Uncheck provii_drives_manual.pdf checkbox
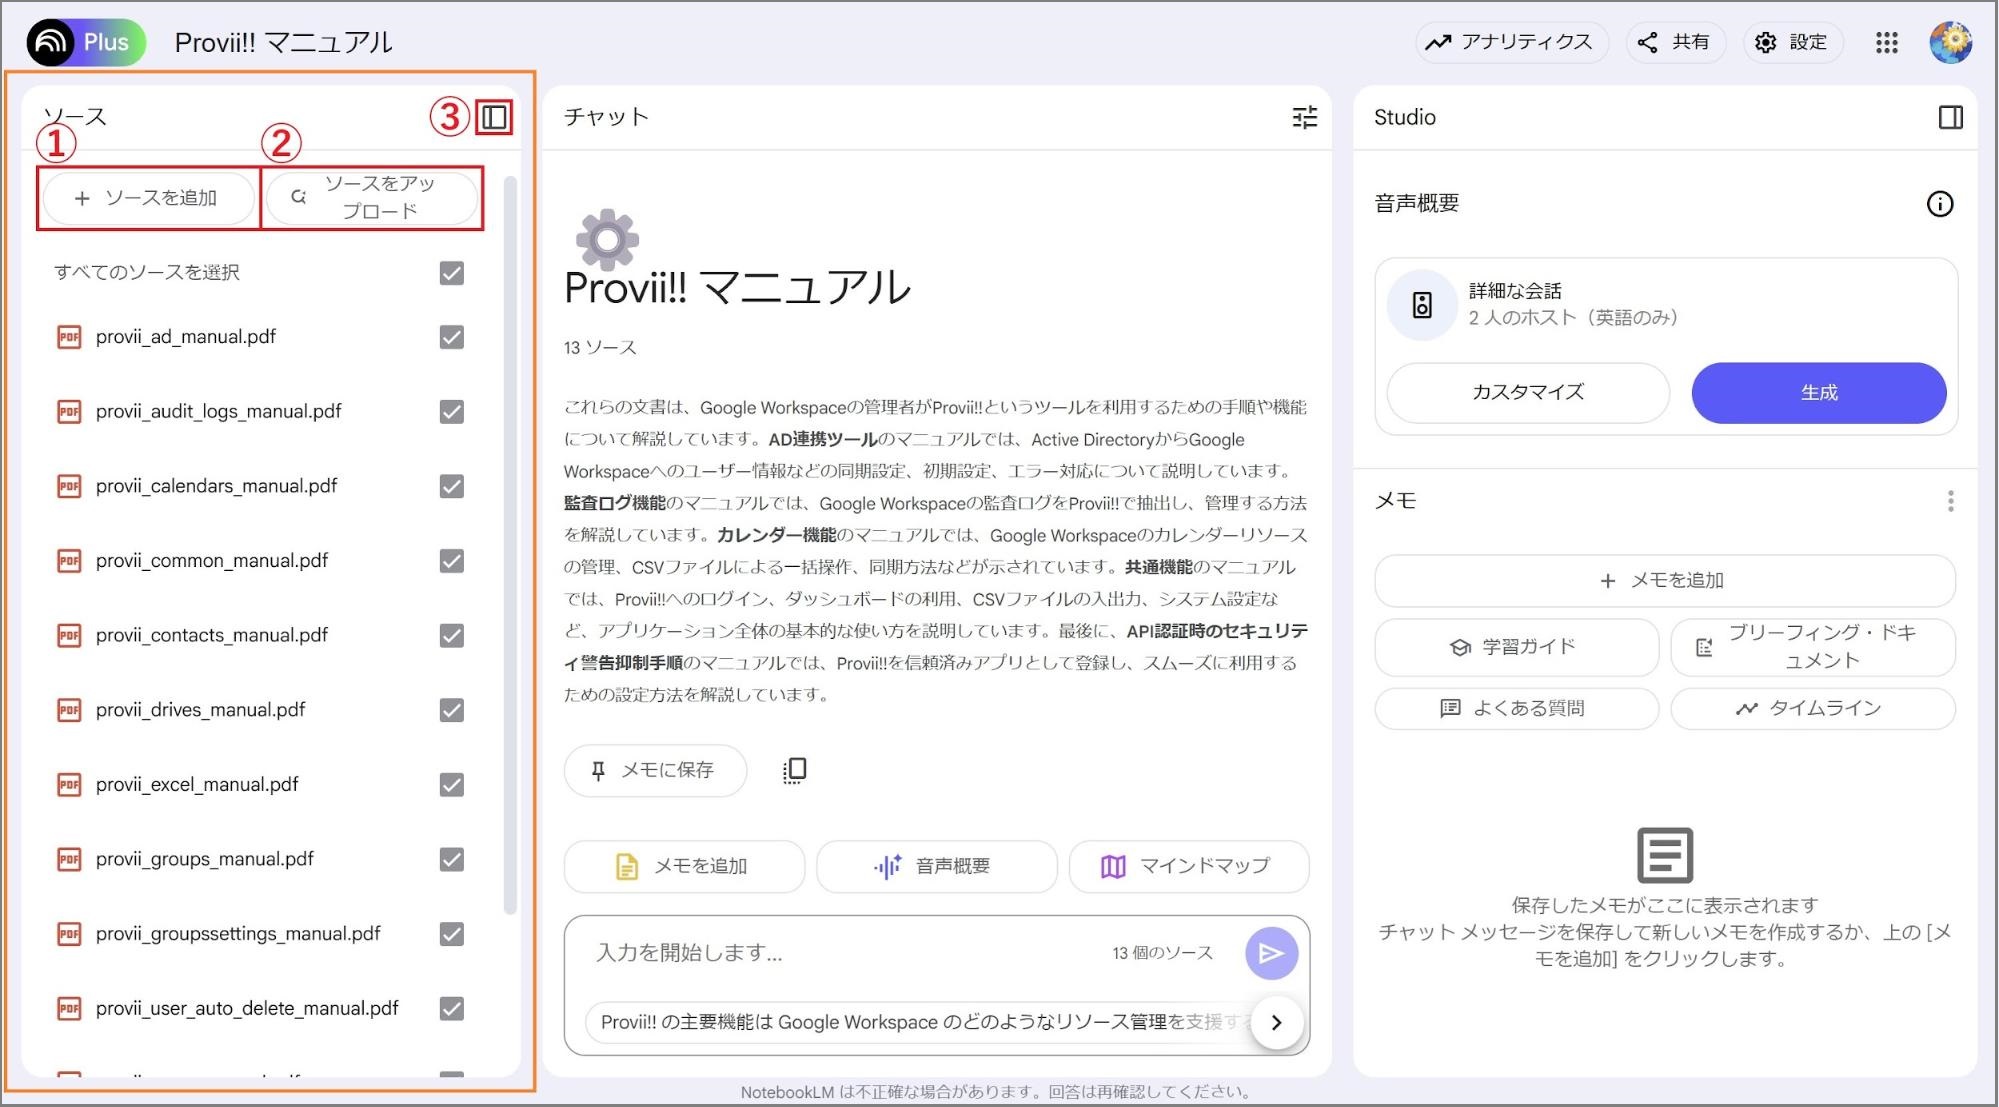 tap(452, 710)
